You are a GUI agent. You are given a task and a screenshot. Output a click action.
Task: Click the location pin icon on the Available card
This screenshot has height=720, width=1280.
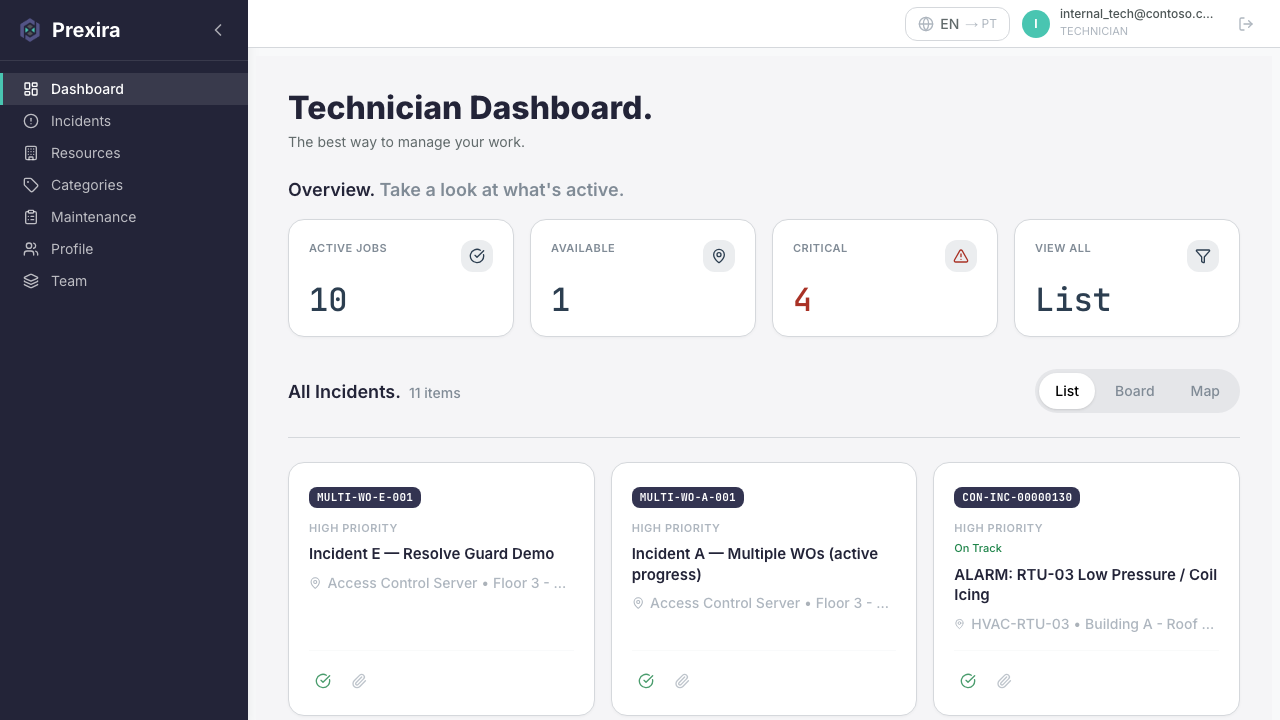(719, 256)
